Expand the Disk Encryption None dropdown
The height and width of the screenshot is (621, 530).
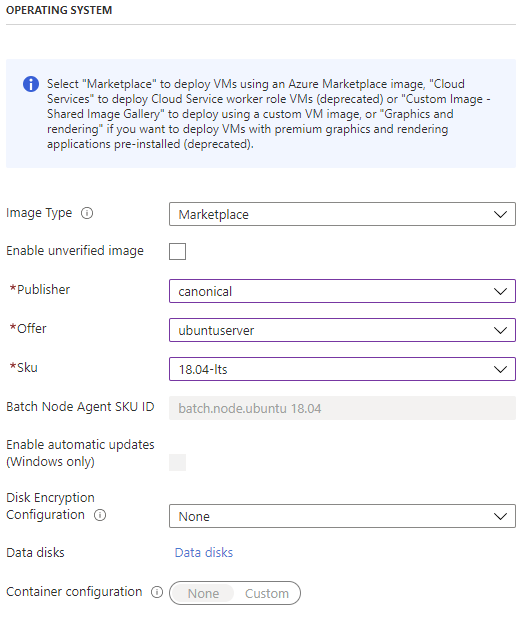click(342, 516)
